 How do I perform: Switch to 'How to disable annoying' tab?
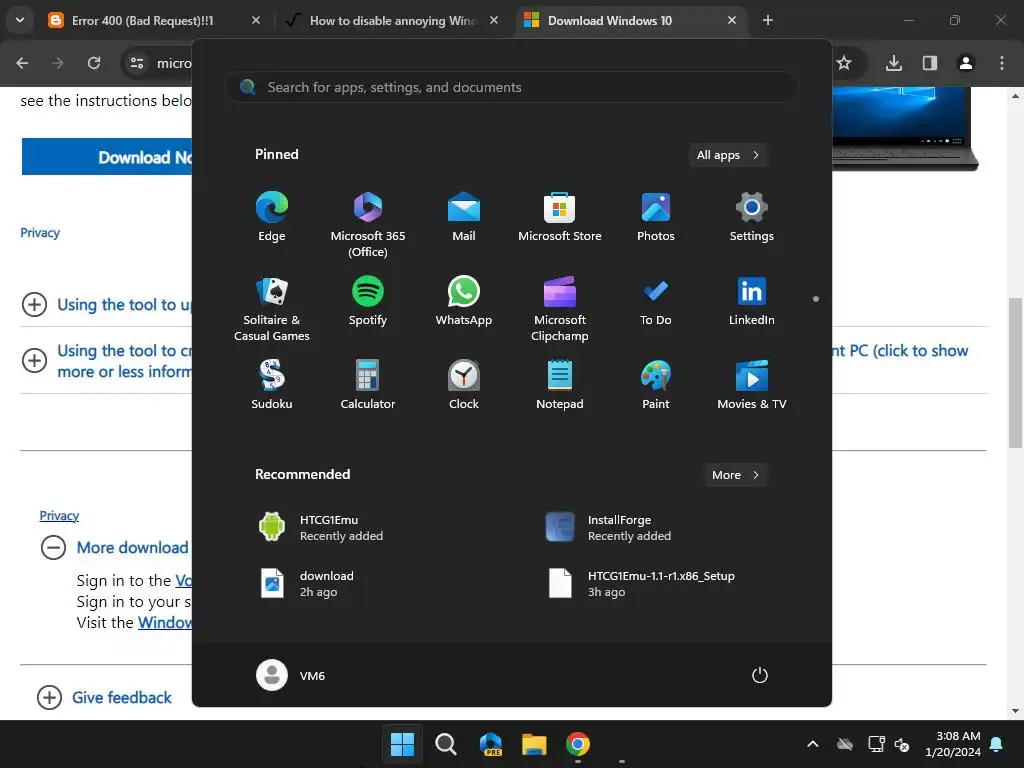(x=392, y=20)
